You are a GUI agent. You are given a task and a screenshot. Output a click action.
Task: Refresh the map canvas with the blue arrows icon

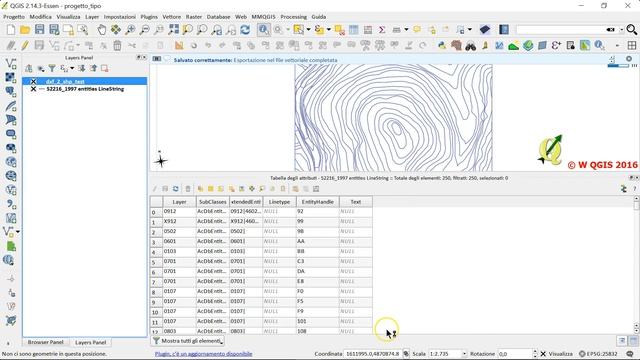[245, 29]
